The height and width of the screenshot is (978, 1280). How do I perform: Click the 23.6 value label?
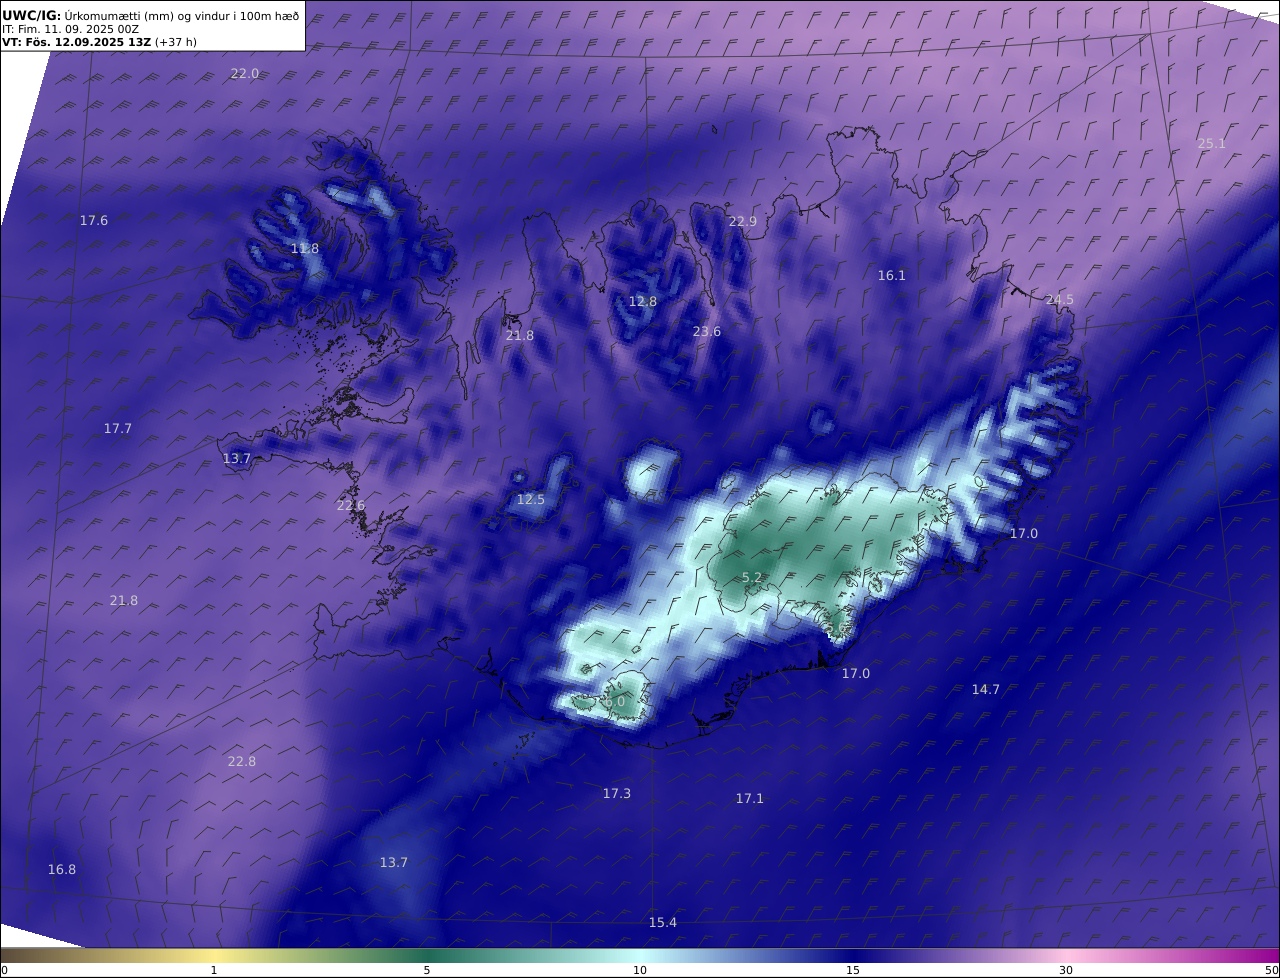[707, 332]
